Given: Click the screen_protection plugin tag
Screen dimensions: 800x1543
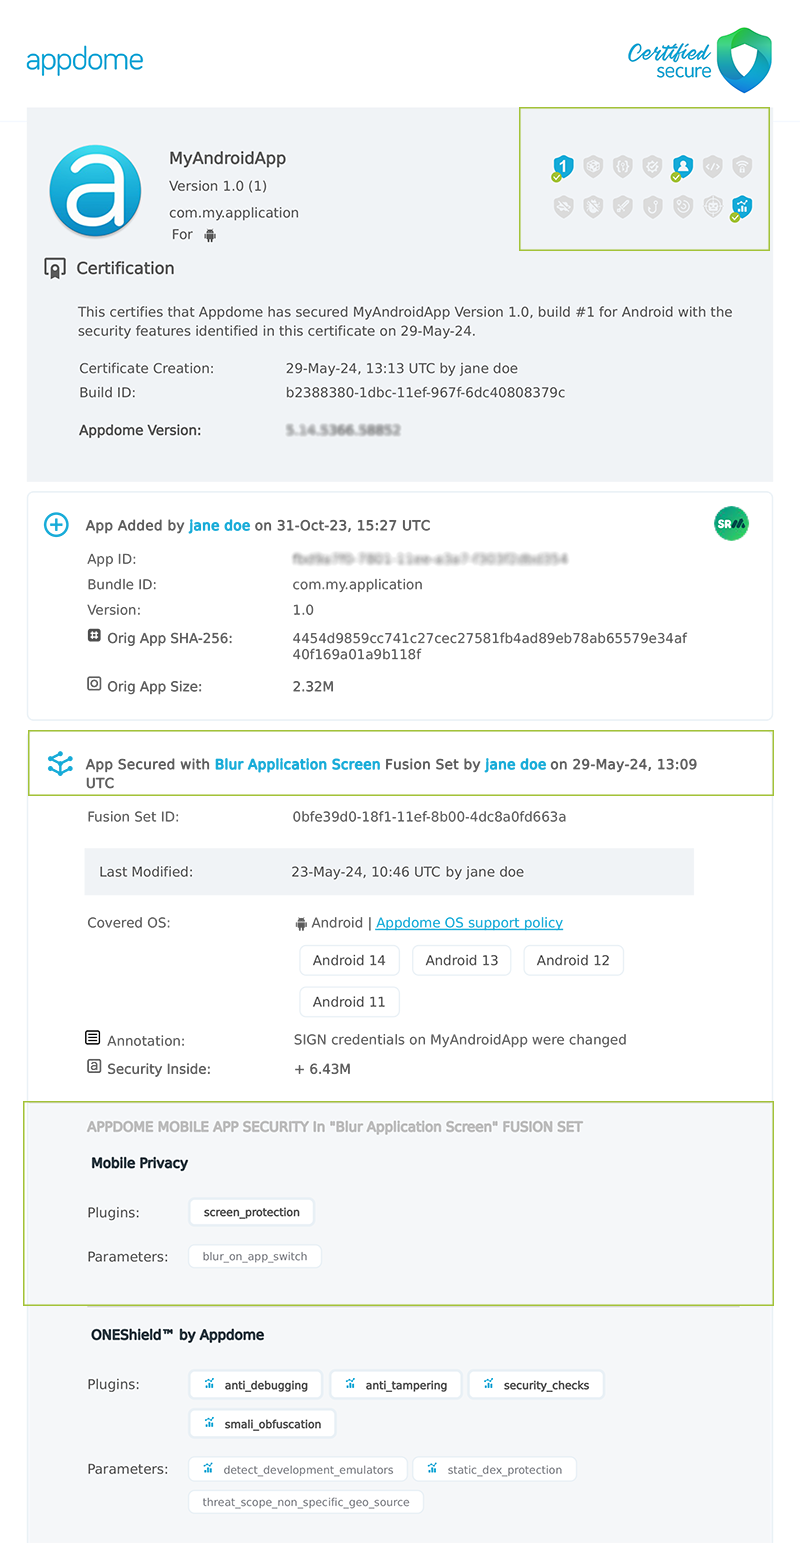Looking at the screenshot, I should click(251, 1212).
